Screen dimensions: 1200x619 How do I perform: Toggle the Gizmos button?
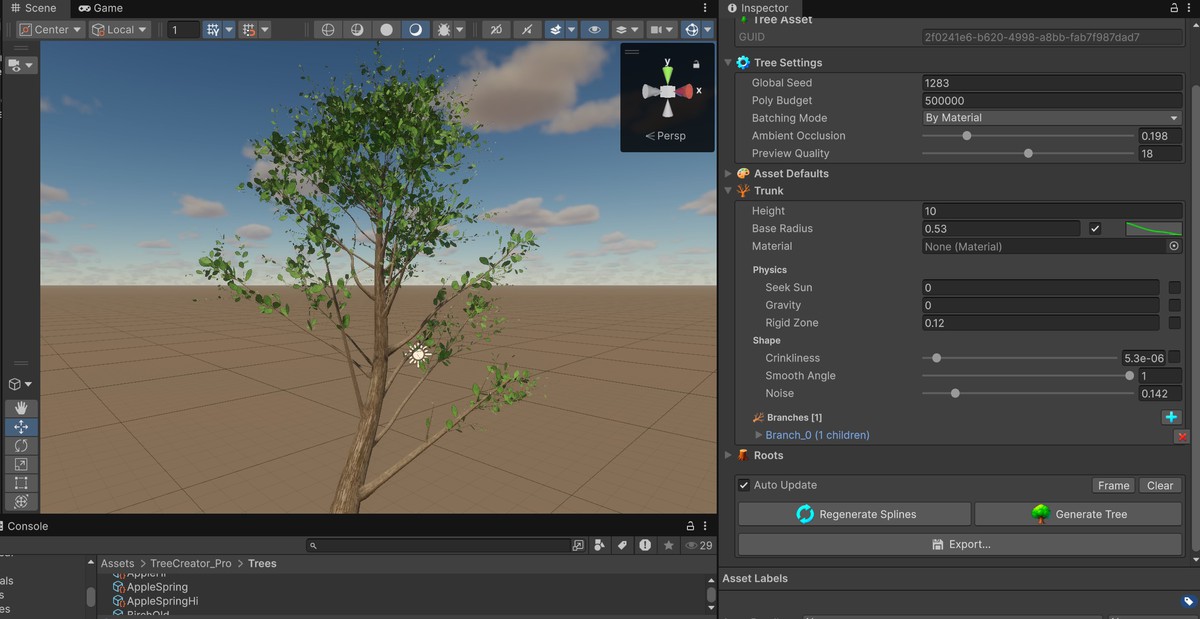[691, 30]
